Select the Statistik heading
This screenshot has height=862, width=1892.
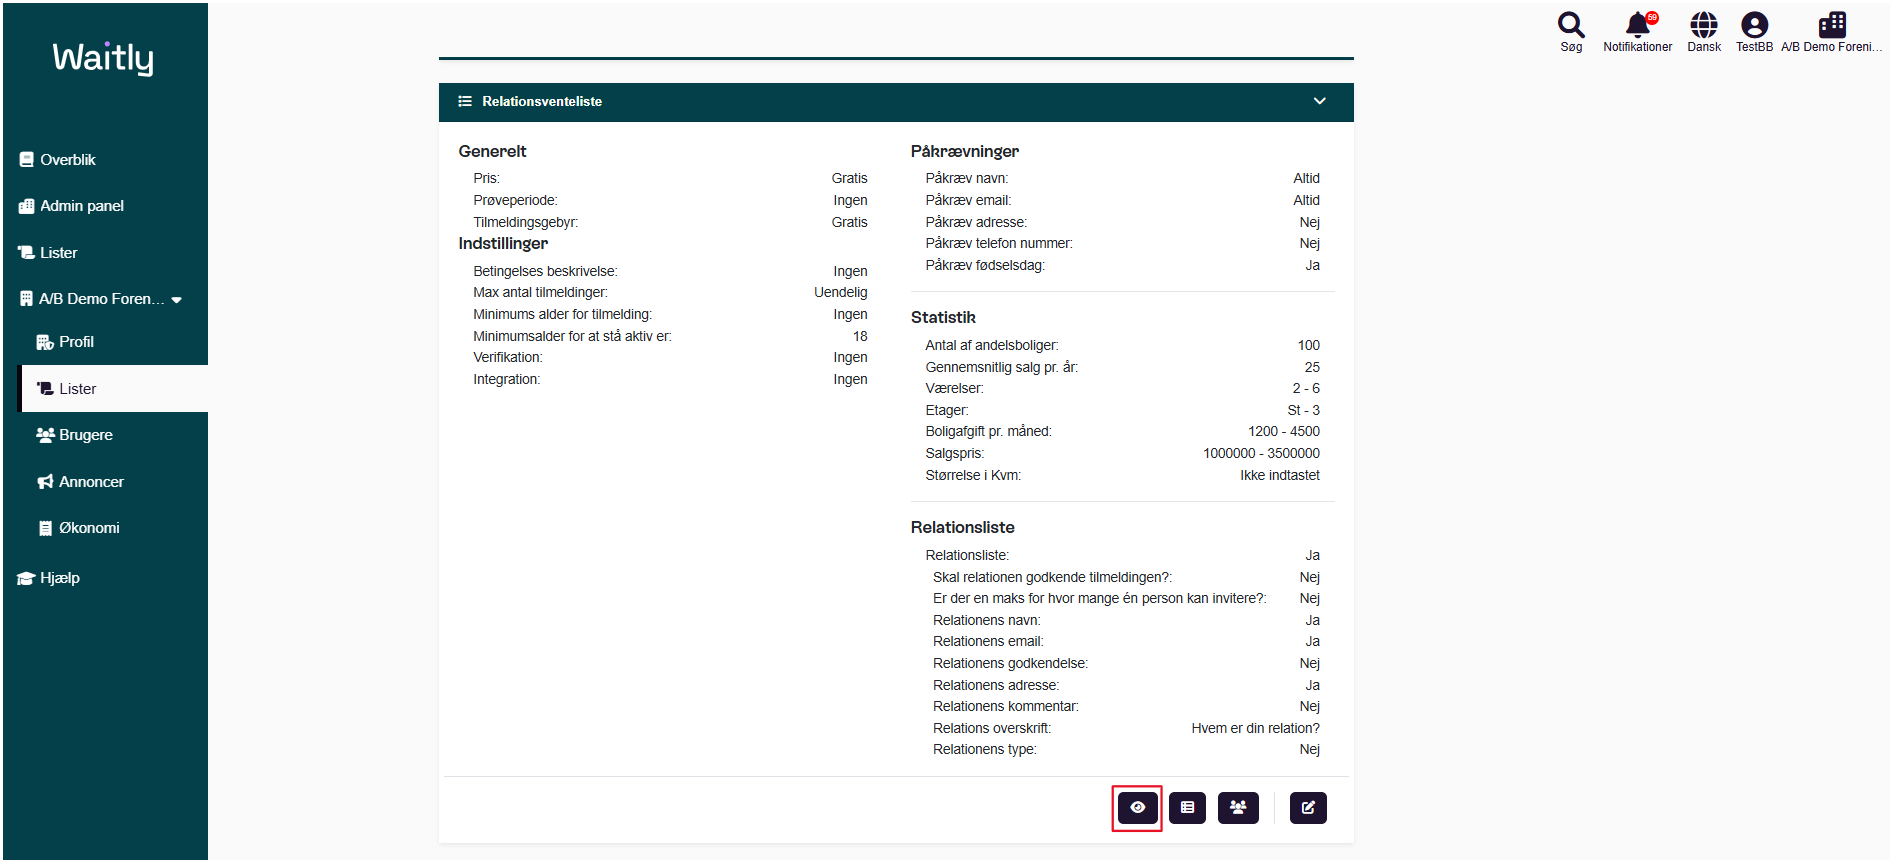click(x=943, y=317)
